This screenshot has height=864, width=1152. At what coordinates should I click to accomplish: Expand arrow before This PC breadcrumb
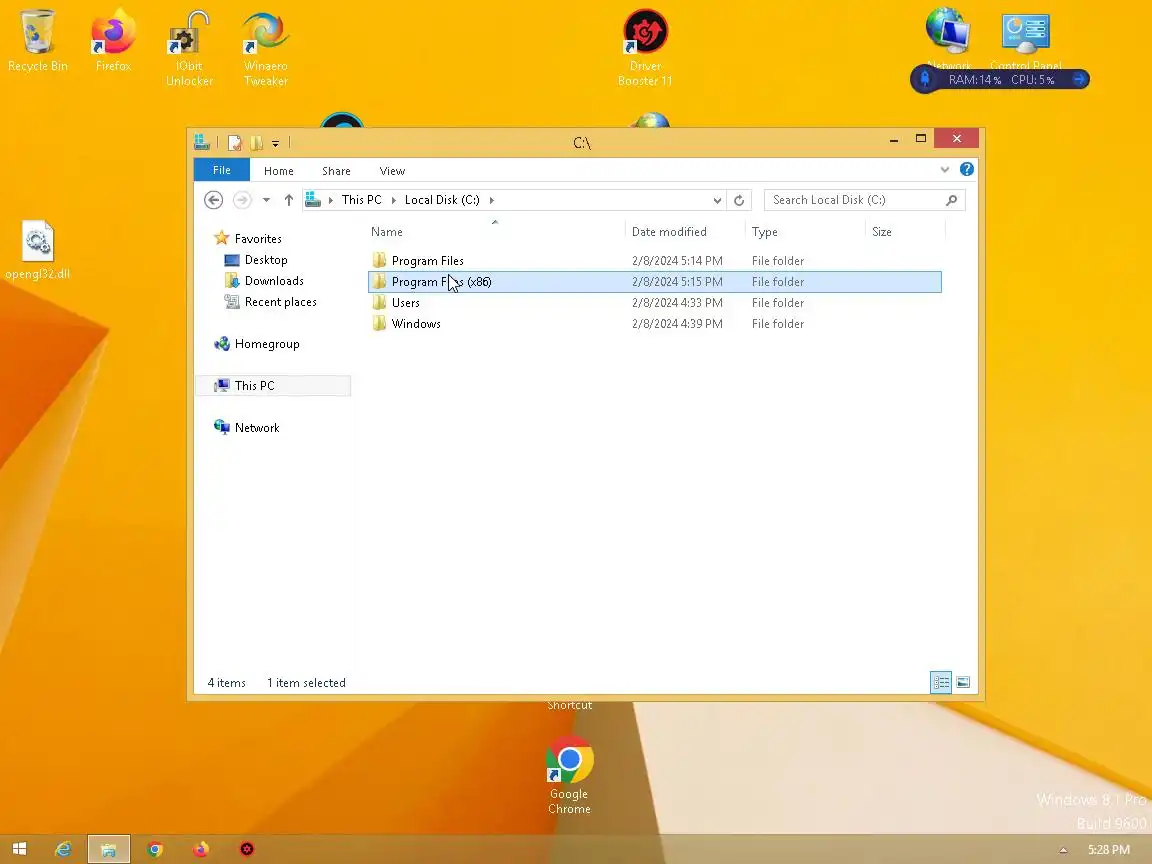click(x=331, y=200)
